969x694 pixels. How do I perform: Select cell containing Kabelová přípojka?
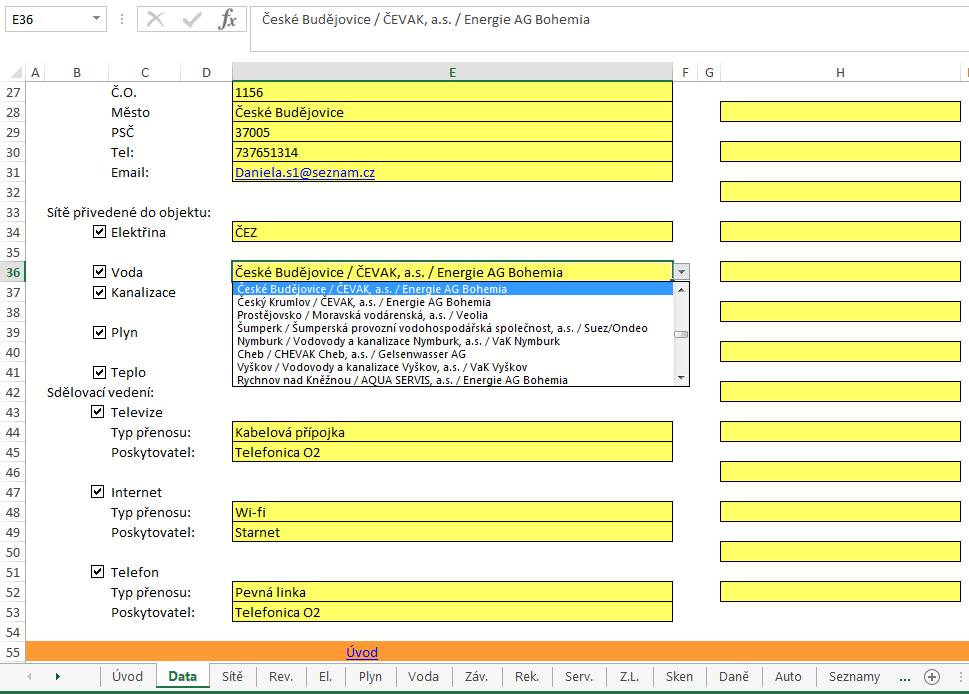click(452, 432)
